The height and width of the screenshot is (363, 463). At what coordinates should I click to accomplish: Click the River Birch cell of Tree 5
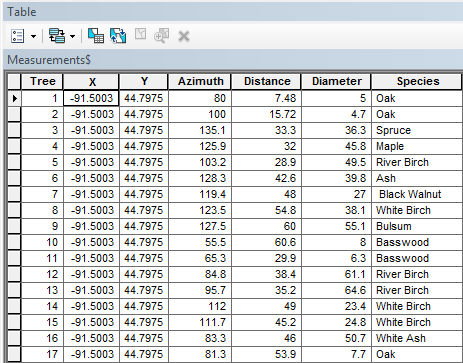417,162
